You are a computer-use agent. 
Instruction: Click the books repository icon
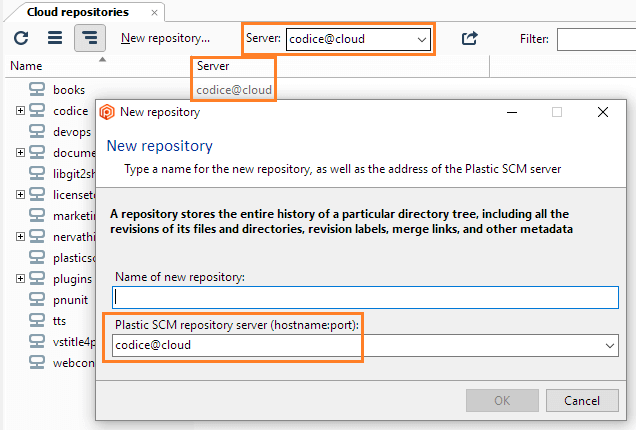click(37, 89)
